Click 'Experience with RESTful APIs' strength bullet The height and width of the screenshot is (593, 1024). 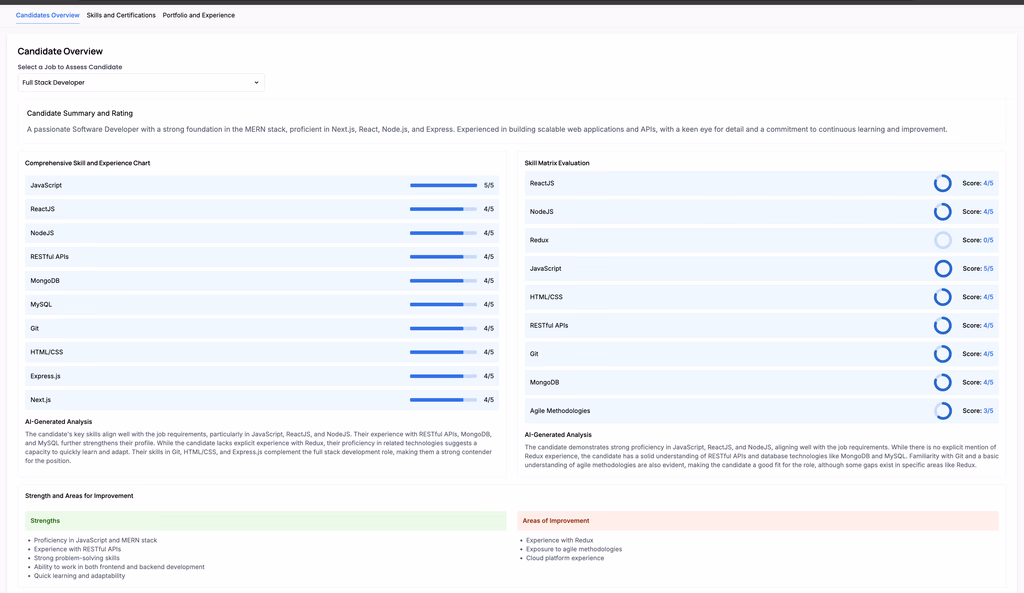click(x=77, y=549)
